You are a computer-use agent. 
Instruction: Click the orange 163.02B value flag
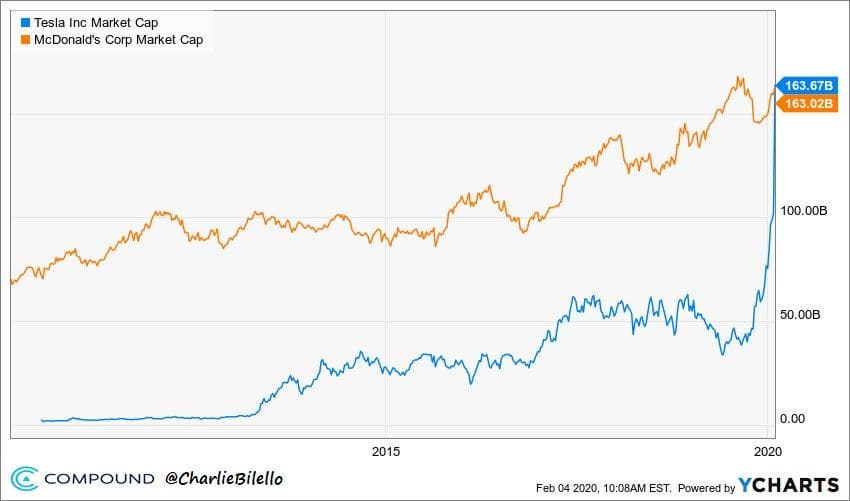805,103
